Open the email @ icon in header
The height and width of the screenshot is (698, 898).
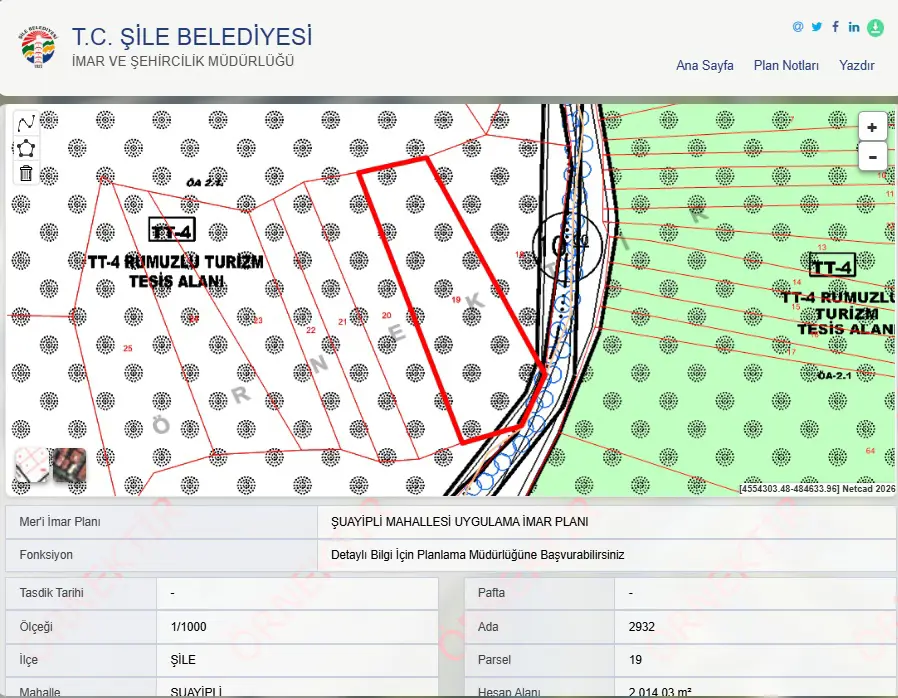pyautogui.click(x=798, y=27)
